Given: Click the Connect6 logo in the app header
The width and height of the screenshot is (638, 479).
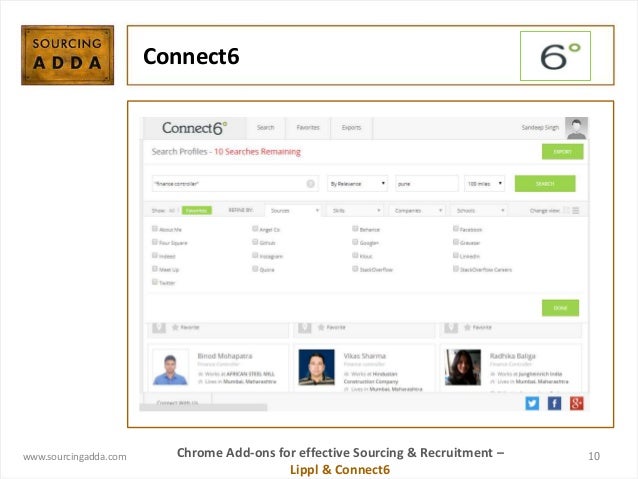Looking at the screenshot, I should pyautogui.click(x=194, y=128).
